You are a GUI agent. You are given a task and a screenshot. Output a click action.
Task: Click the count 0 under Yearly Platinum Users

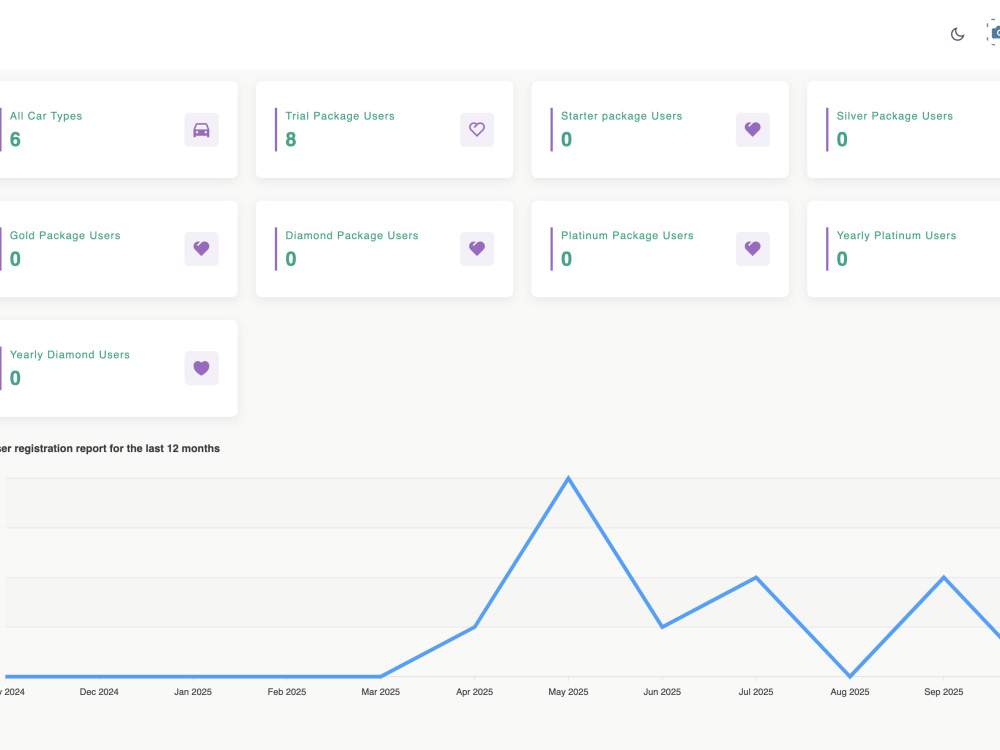842,258
